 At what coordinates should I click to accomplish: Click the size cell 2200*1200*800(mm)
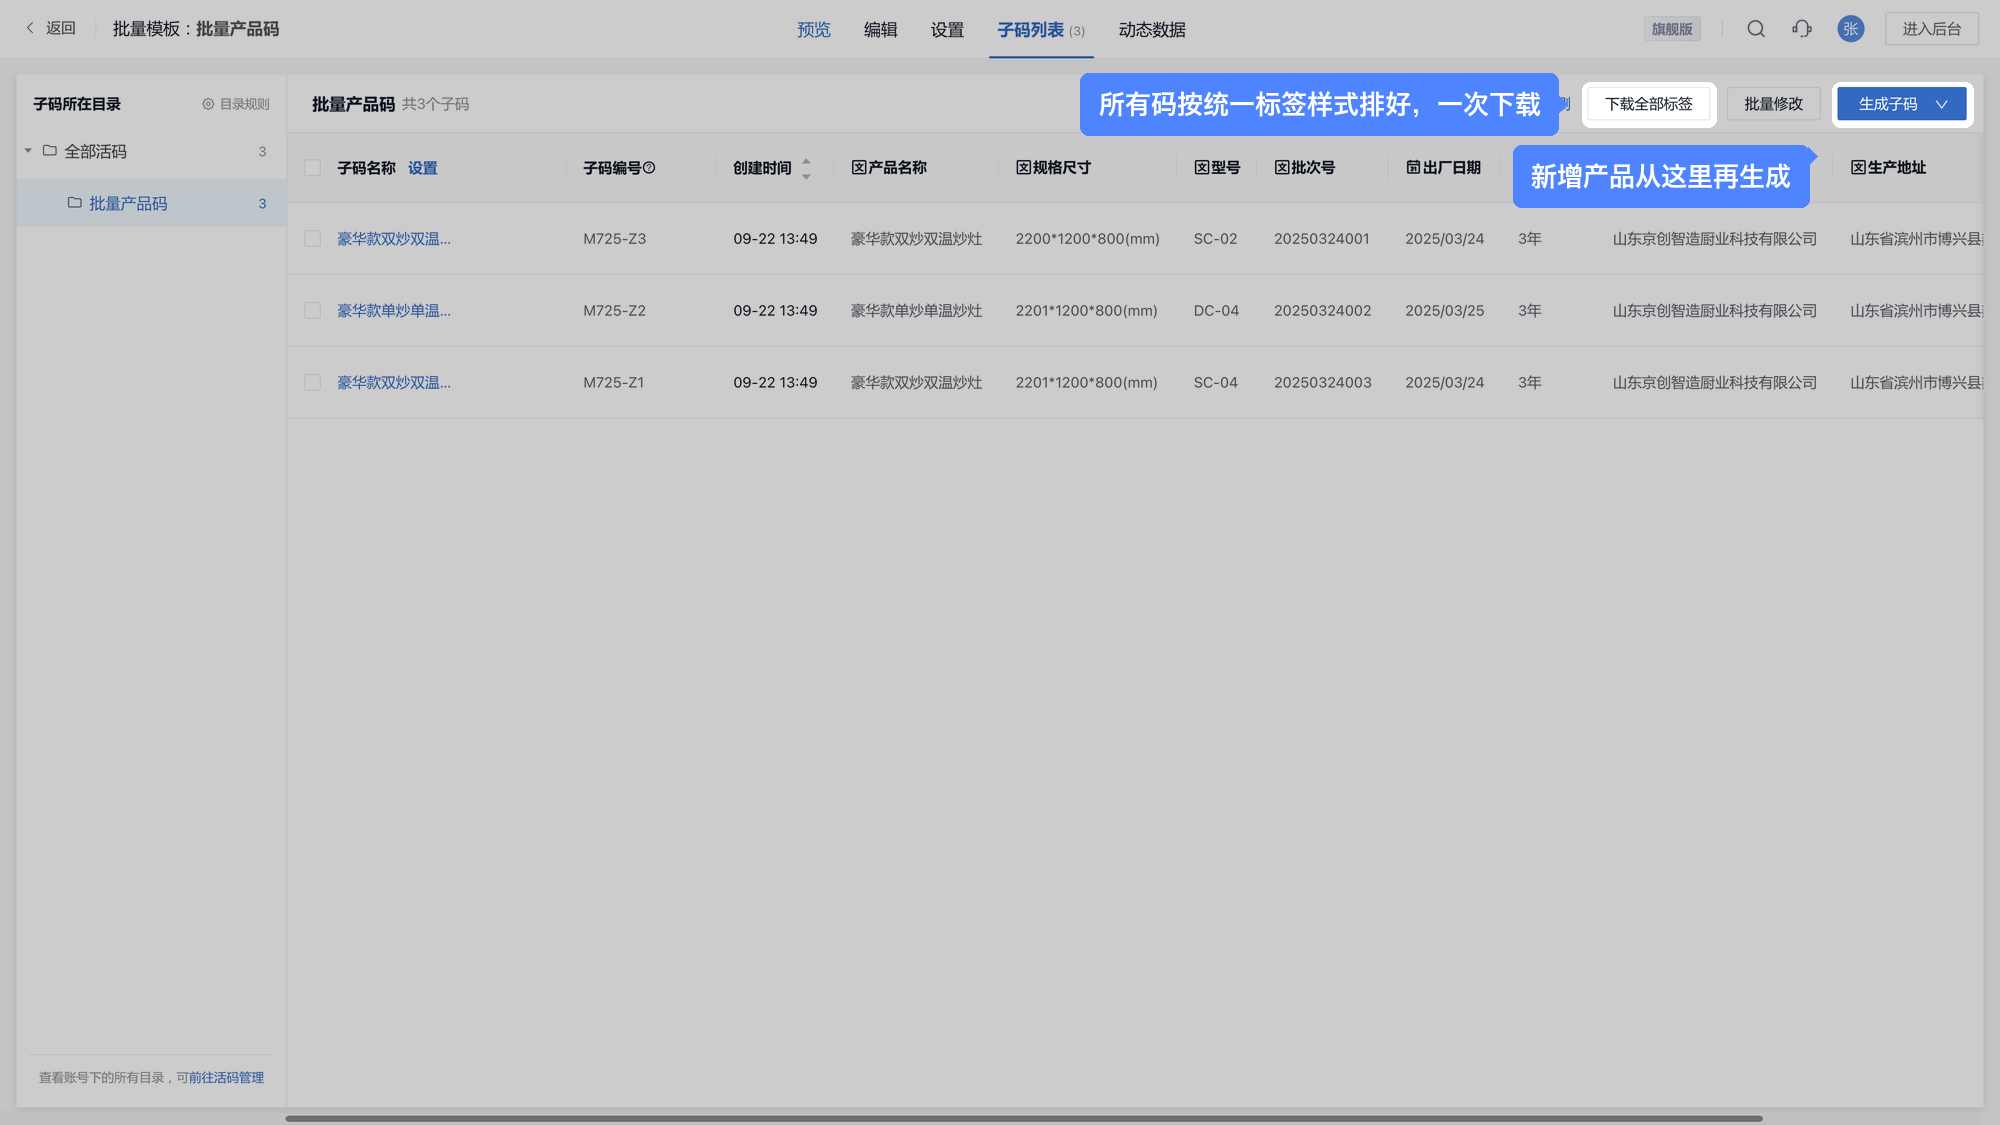click(x=1088, y=239)
